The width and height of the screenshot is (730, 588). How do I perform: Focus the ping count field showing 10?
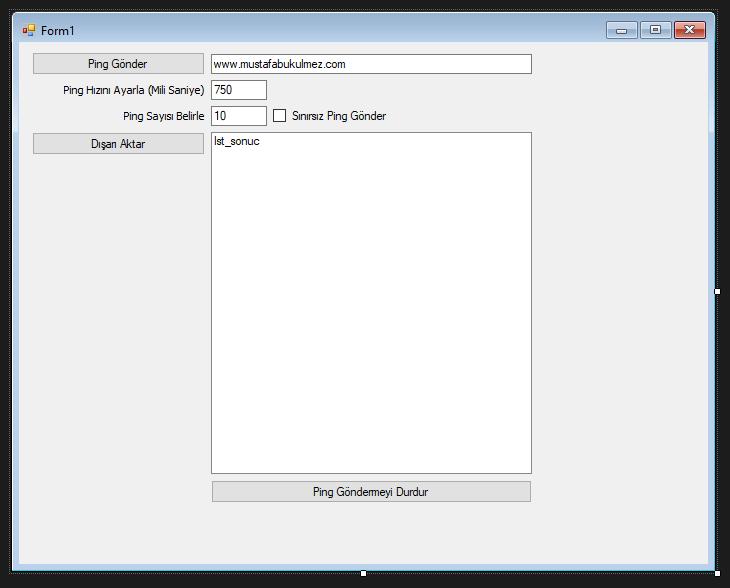pos(239,116)
